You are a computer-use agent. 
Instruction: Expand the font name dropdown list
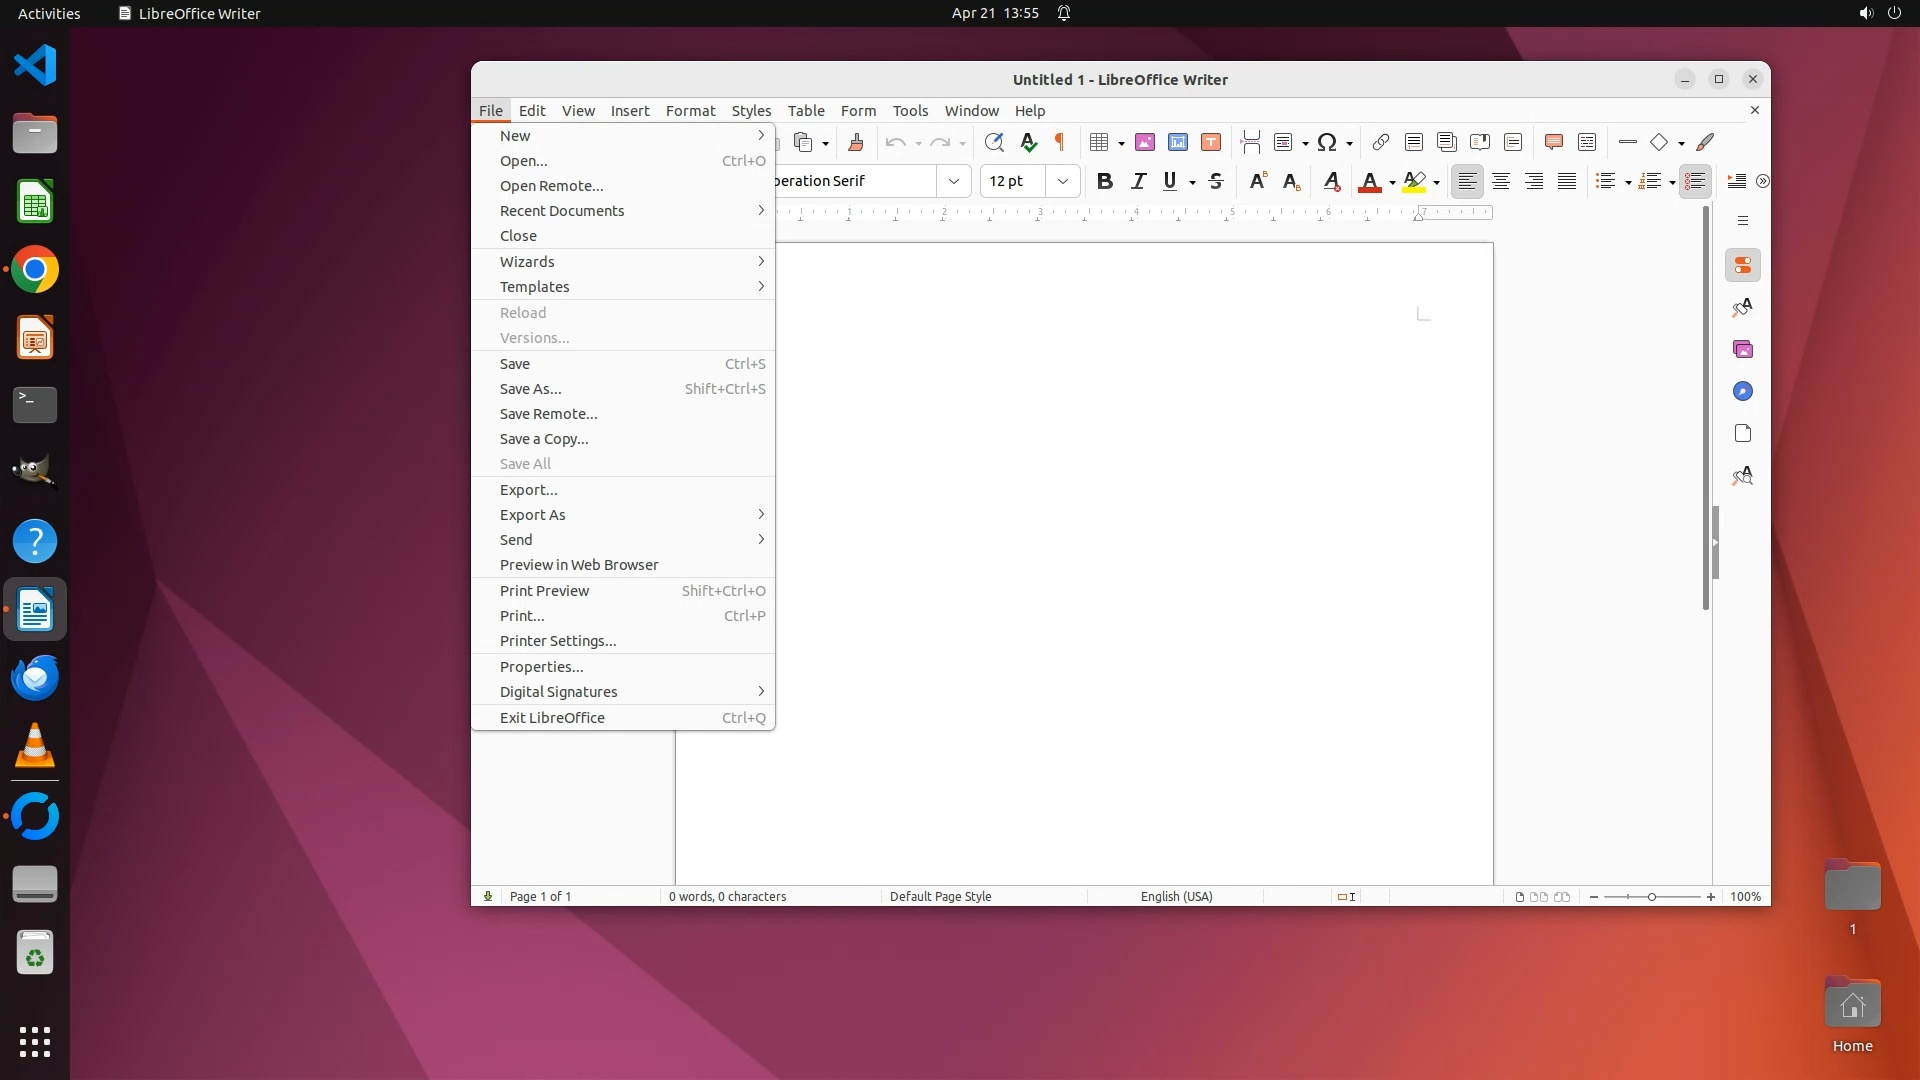[954, 181]
